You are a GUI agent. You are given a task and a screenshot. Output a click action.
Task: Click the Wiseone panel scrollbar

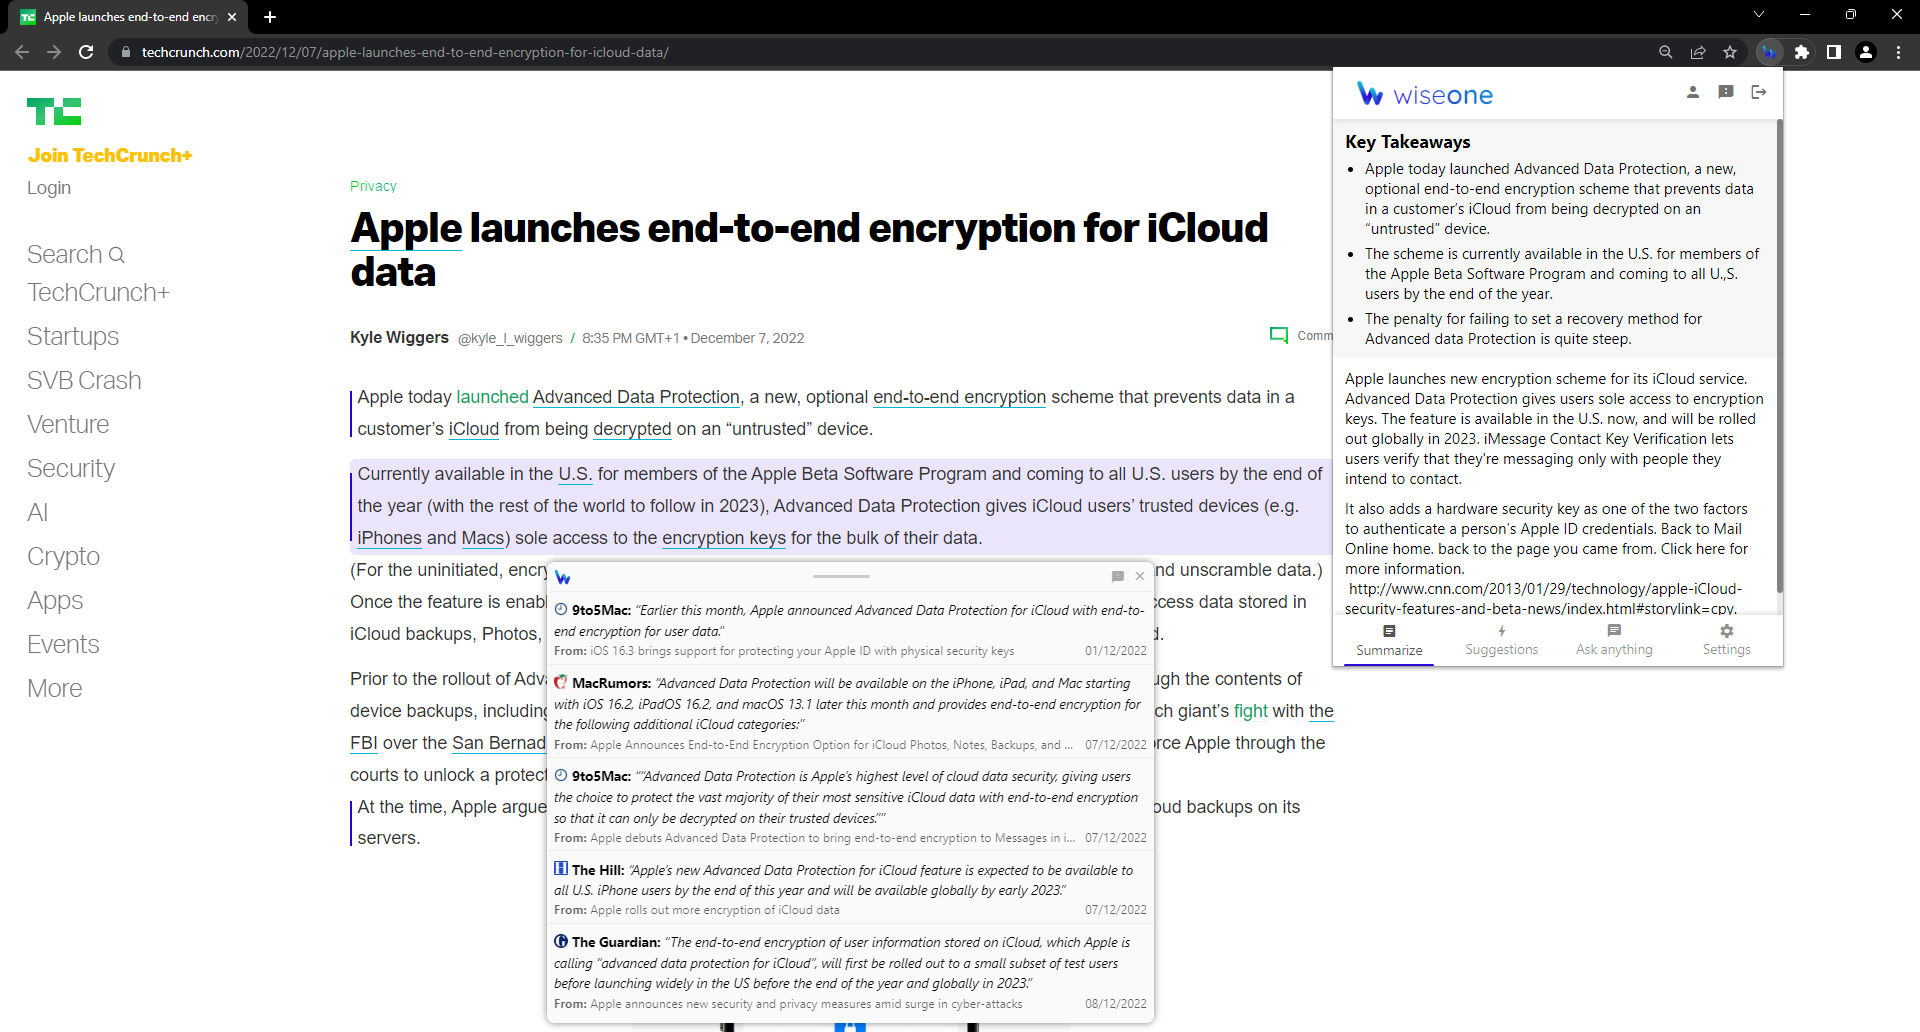tap(1779, 355)
